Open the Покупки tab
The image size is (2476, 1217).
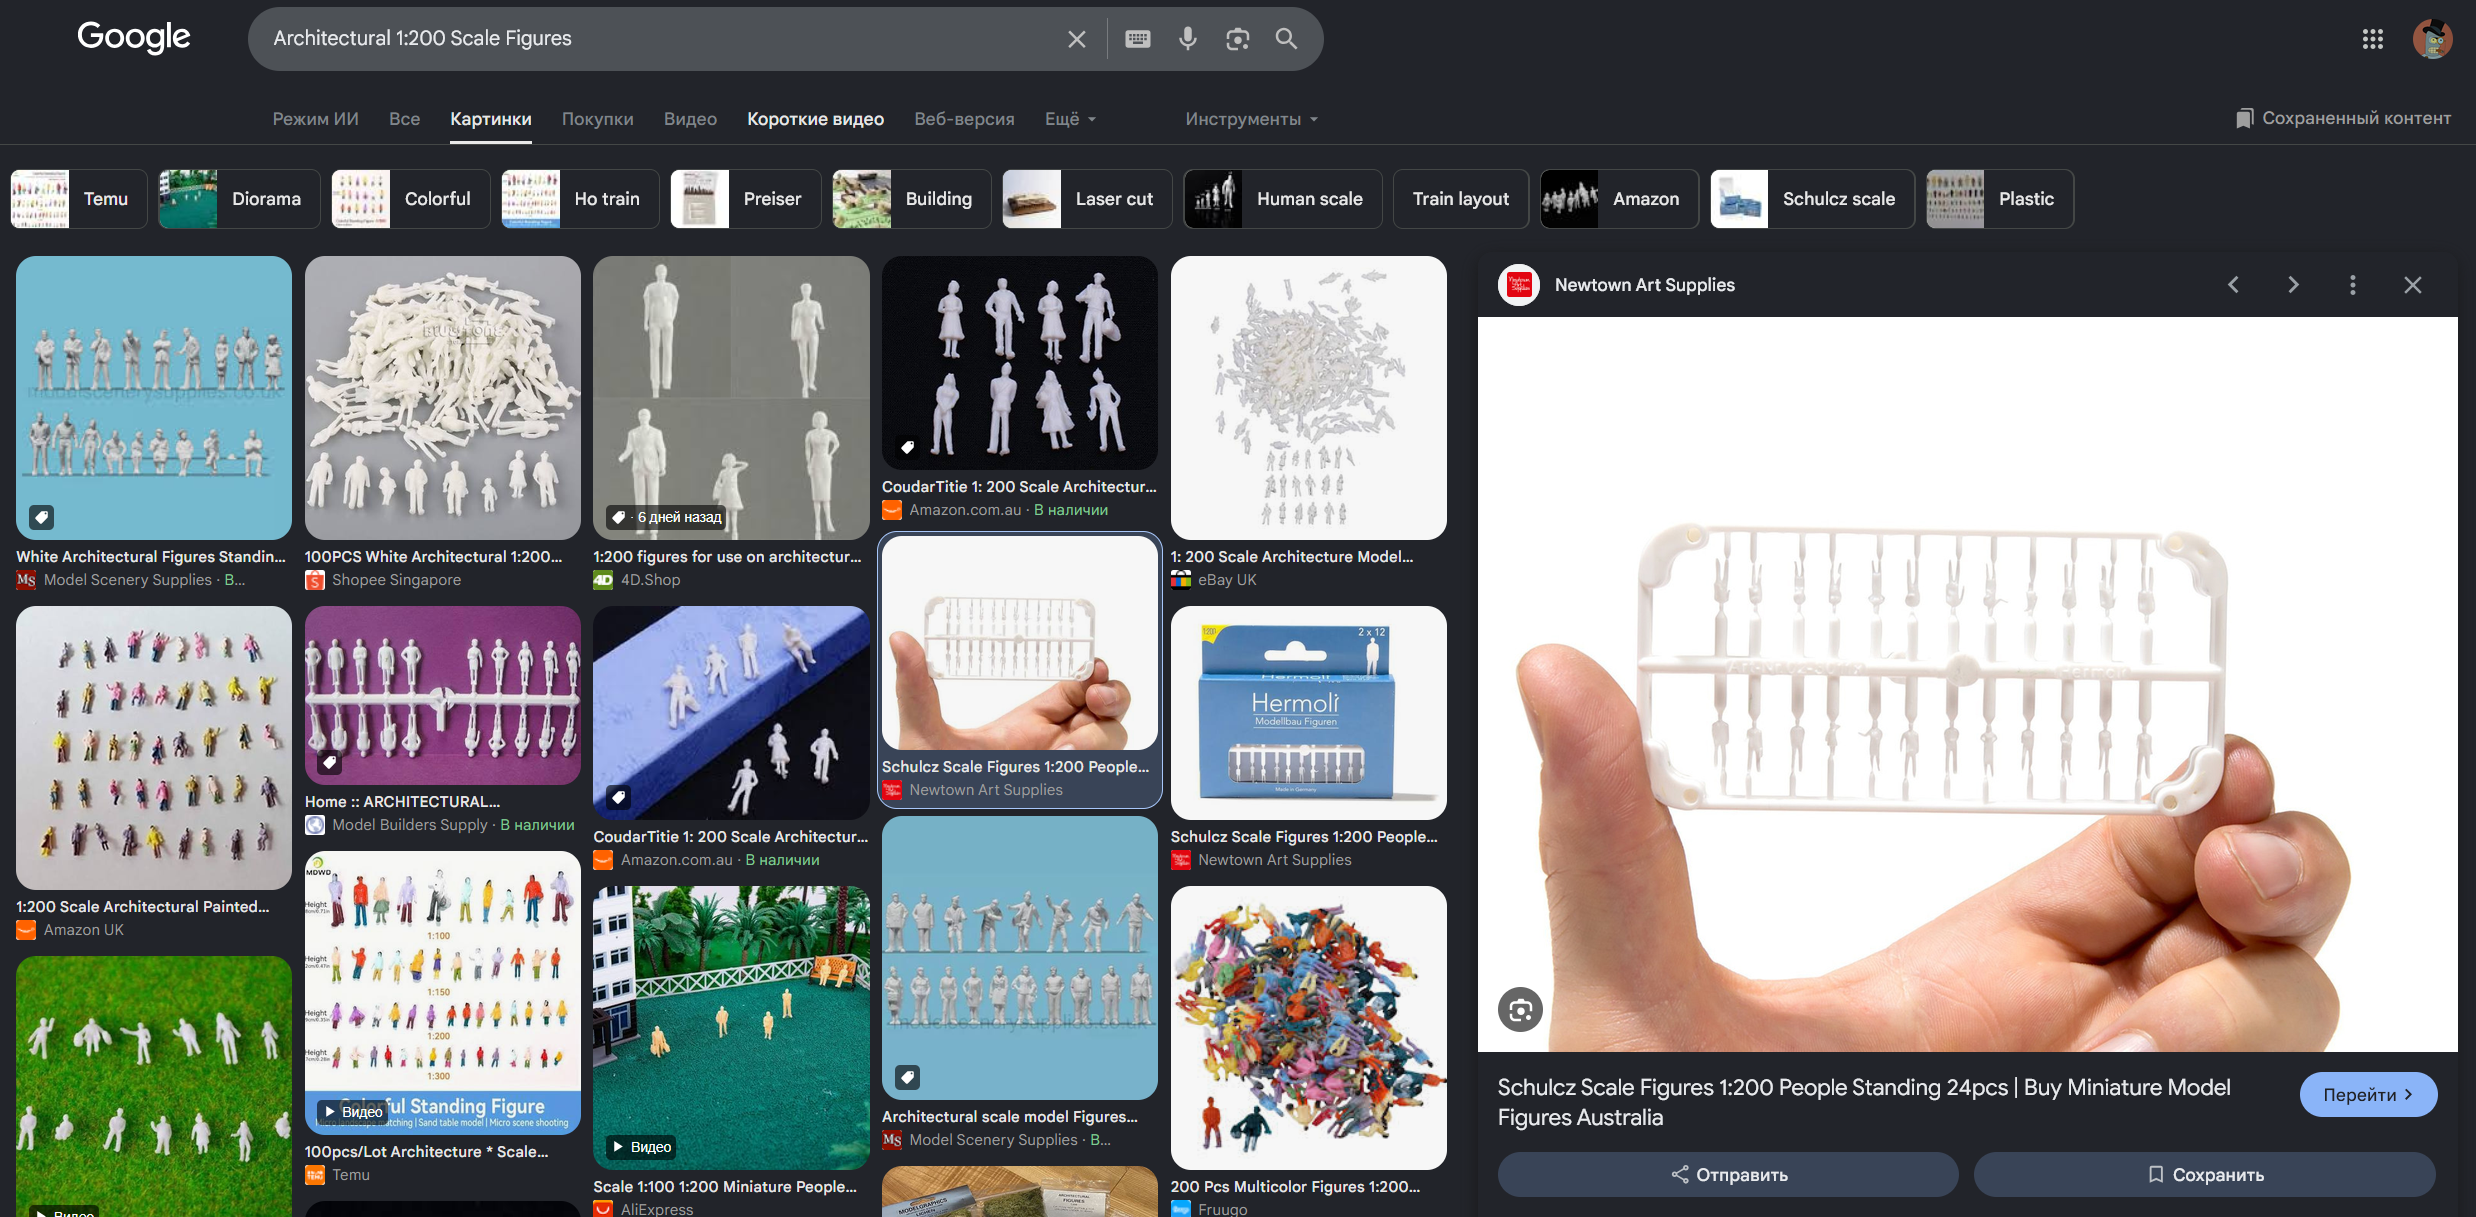coord(598,119)
